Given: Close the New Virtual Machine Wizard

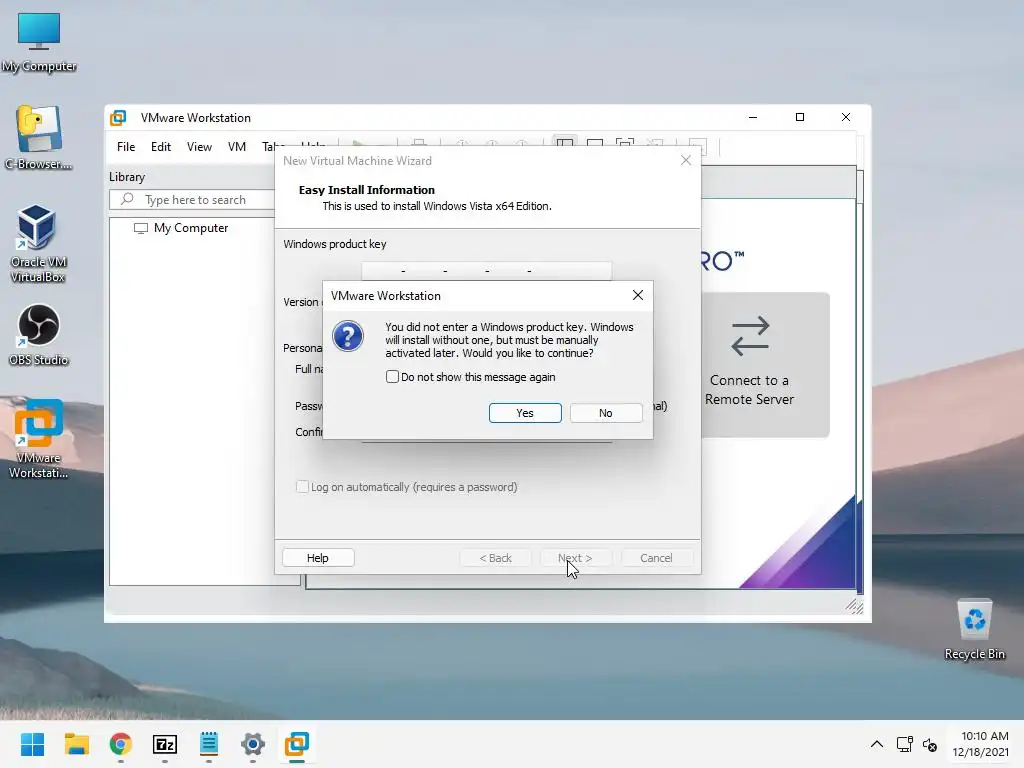Looking at the screenshot, I should point(686,161).
